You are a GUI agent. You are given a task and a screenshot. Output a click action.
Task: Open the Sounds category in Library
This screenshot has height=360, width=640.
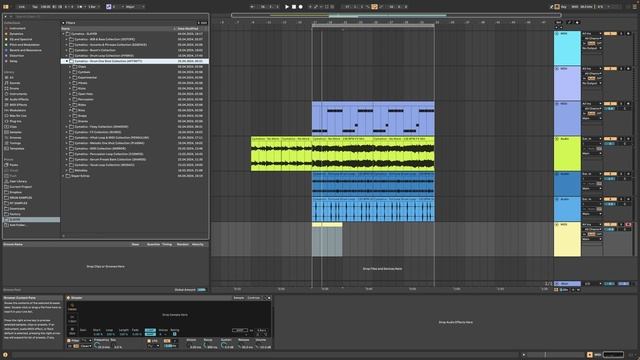(15, 83)
